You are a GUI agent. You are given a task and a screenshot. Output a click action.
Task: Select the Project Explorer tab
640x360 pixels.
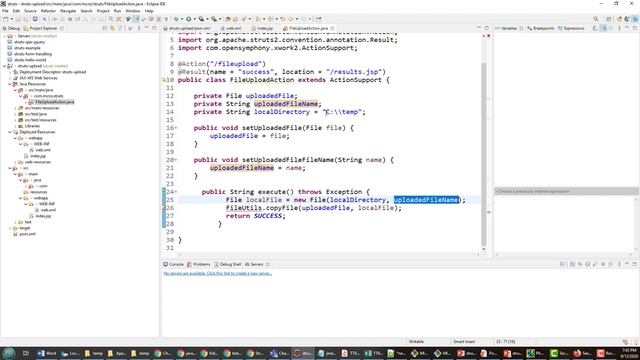[x=41, y=28]
